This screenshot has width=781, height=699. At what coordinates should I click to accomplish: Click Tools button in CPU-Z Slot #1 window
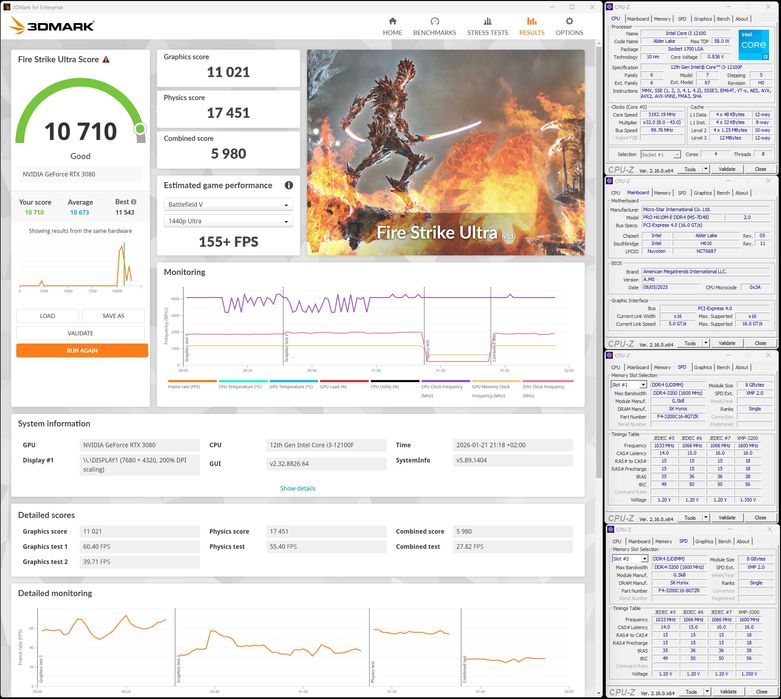[x=690, y=518]
